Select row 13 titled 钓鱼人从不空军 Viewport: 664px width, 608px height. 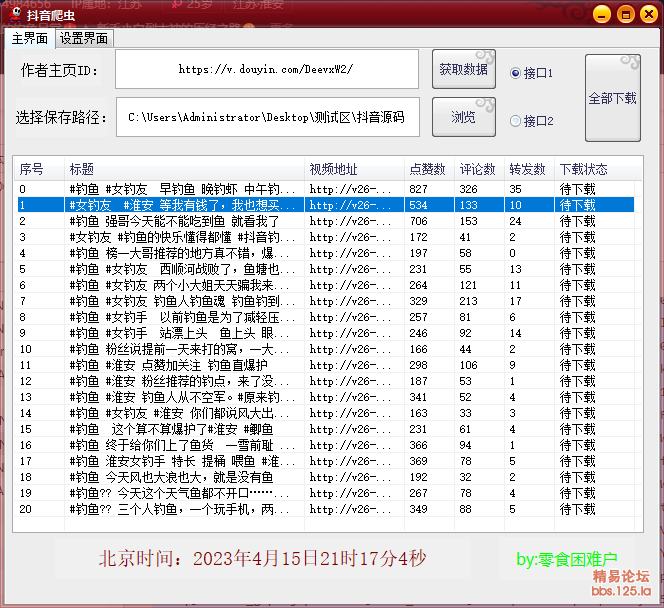coord(326,397)
